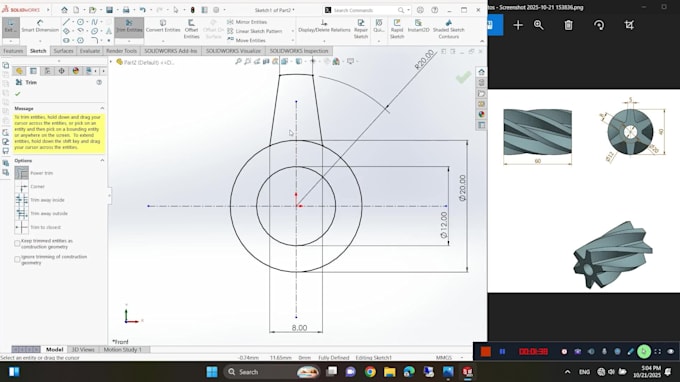Viewport: 680px width, 382px height.
Task: Show hidden system tray icons
Action: click(x=567, y=372)
